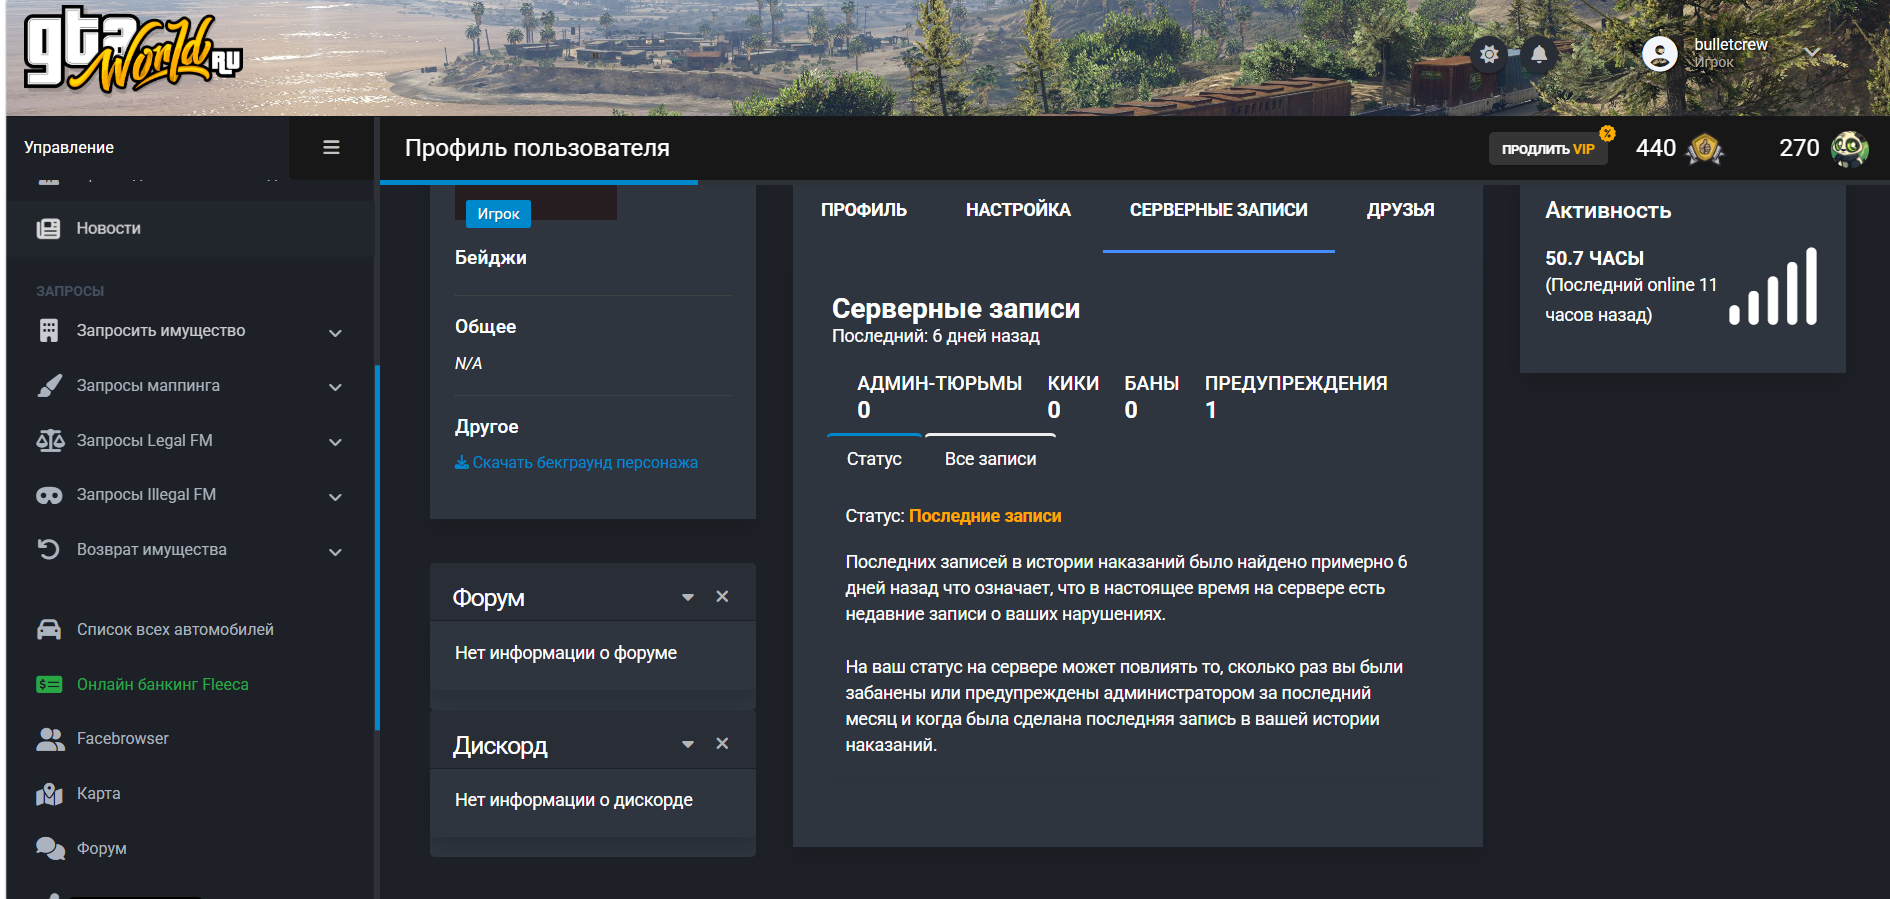Viewport: 1890px width, 899px height.
Task: Click the КИКИ counter
Action: 1073,397
